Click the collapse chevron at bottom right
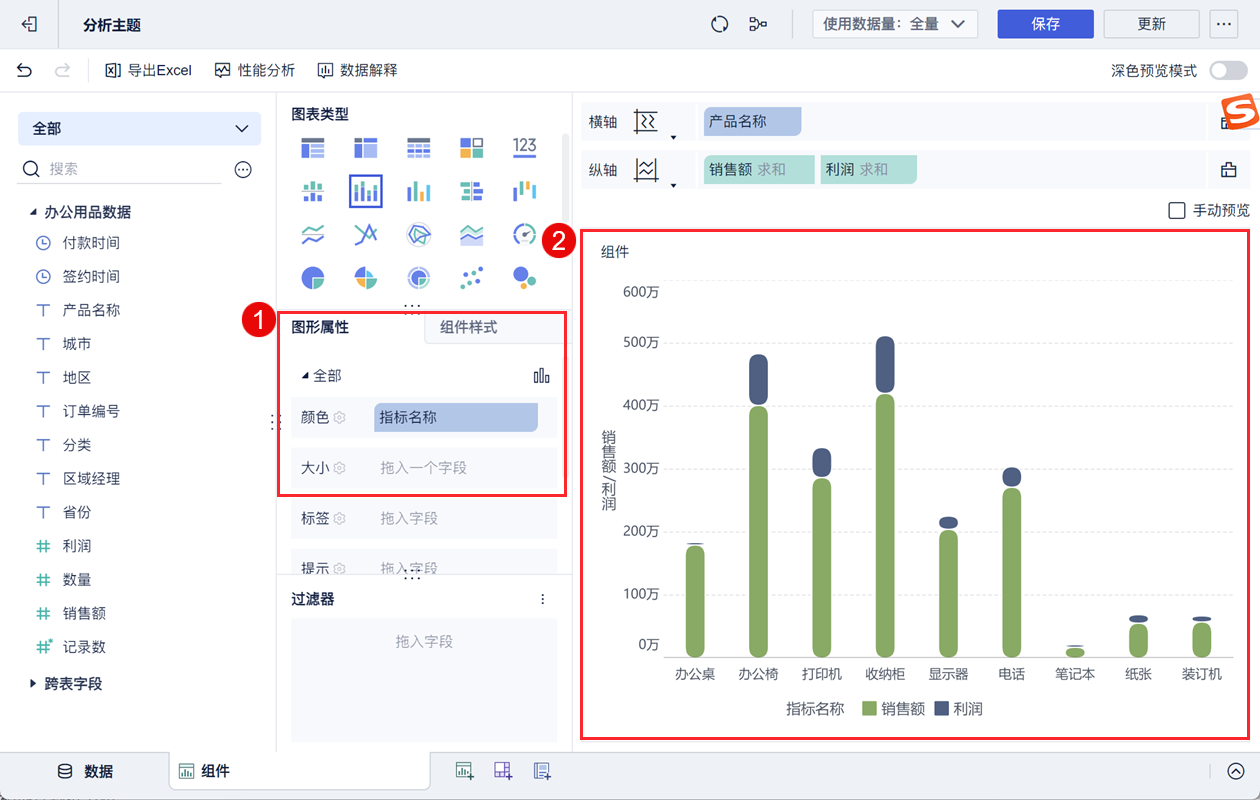Image resolution: width=1260 pixels, height=800 pixels. pos(1236,771)
